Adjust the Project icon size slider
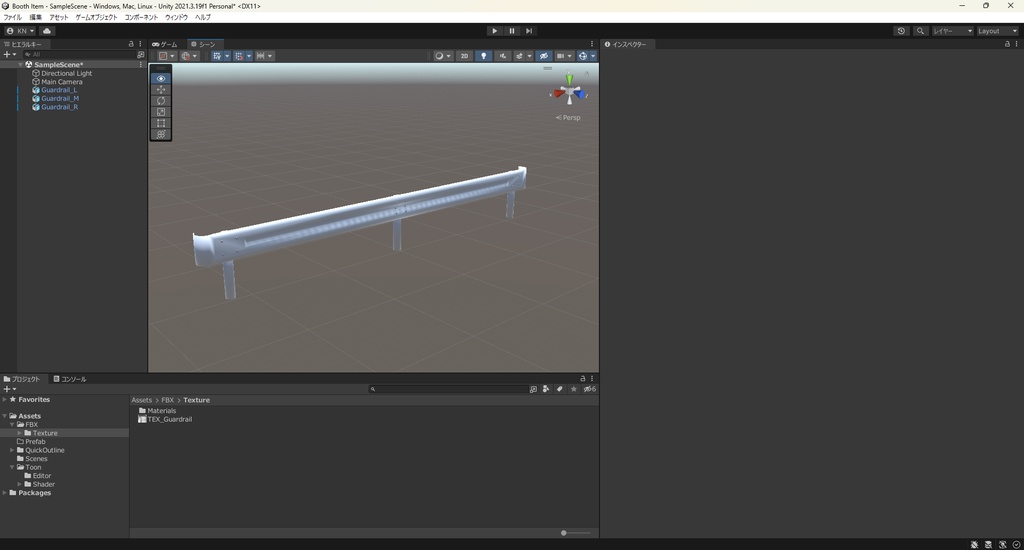The height and width of the screenshot is (550, 1024). pos(575,533)
